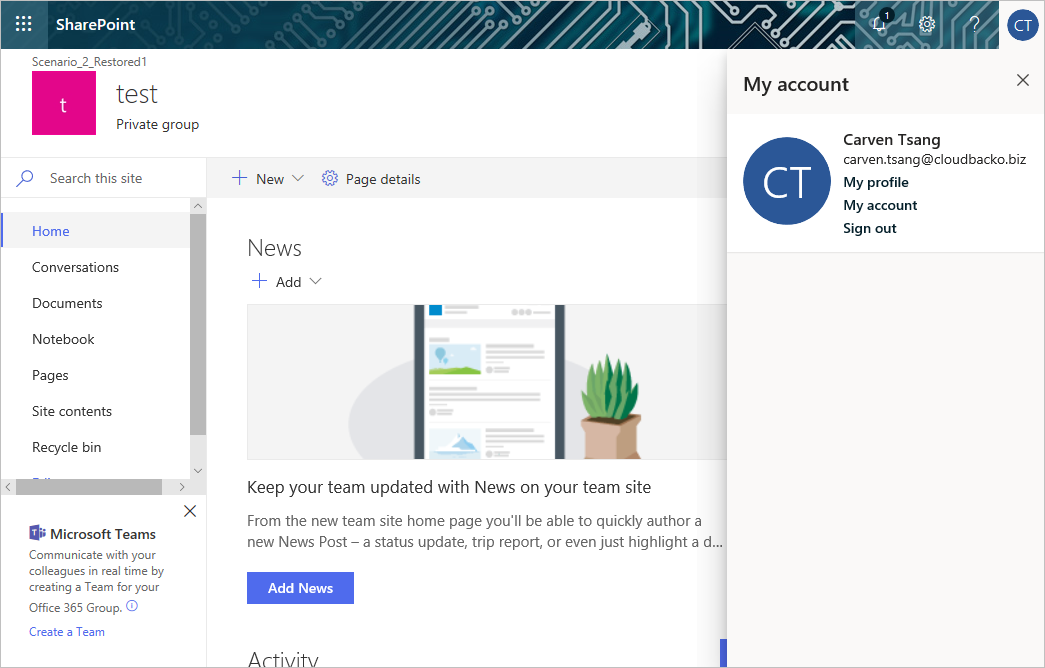Go to Home in site navigation

click(95, 231)
